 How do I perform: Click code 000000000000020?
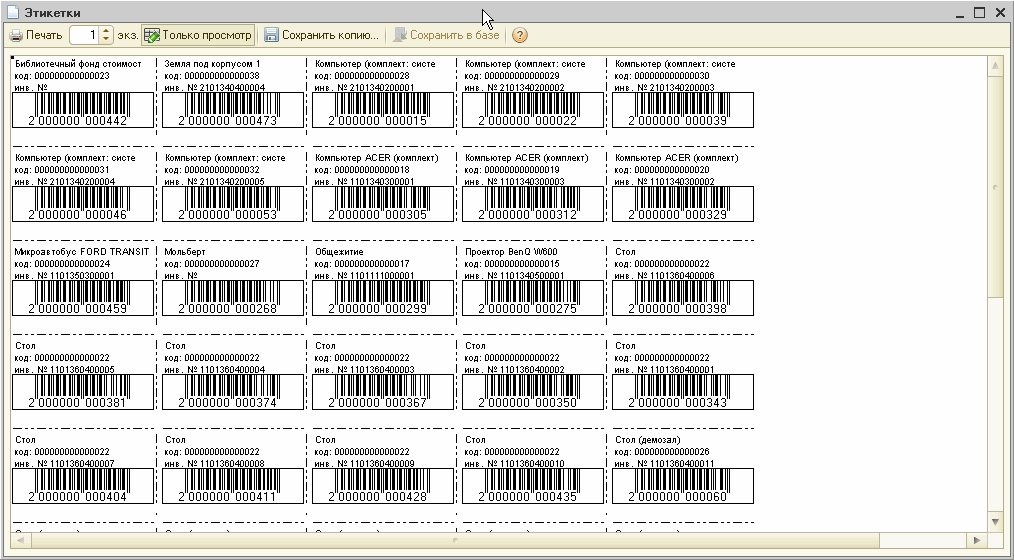click(672, 169)
